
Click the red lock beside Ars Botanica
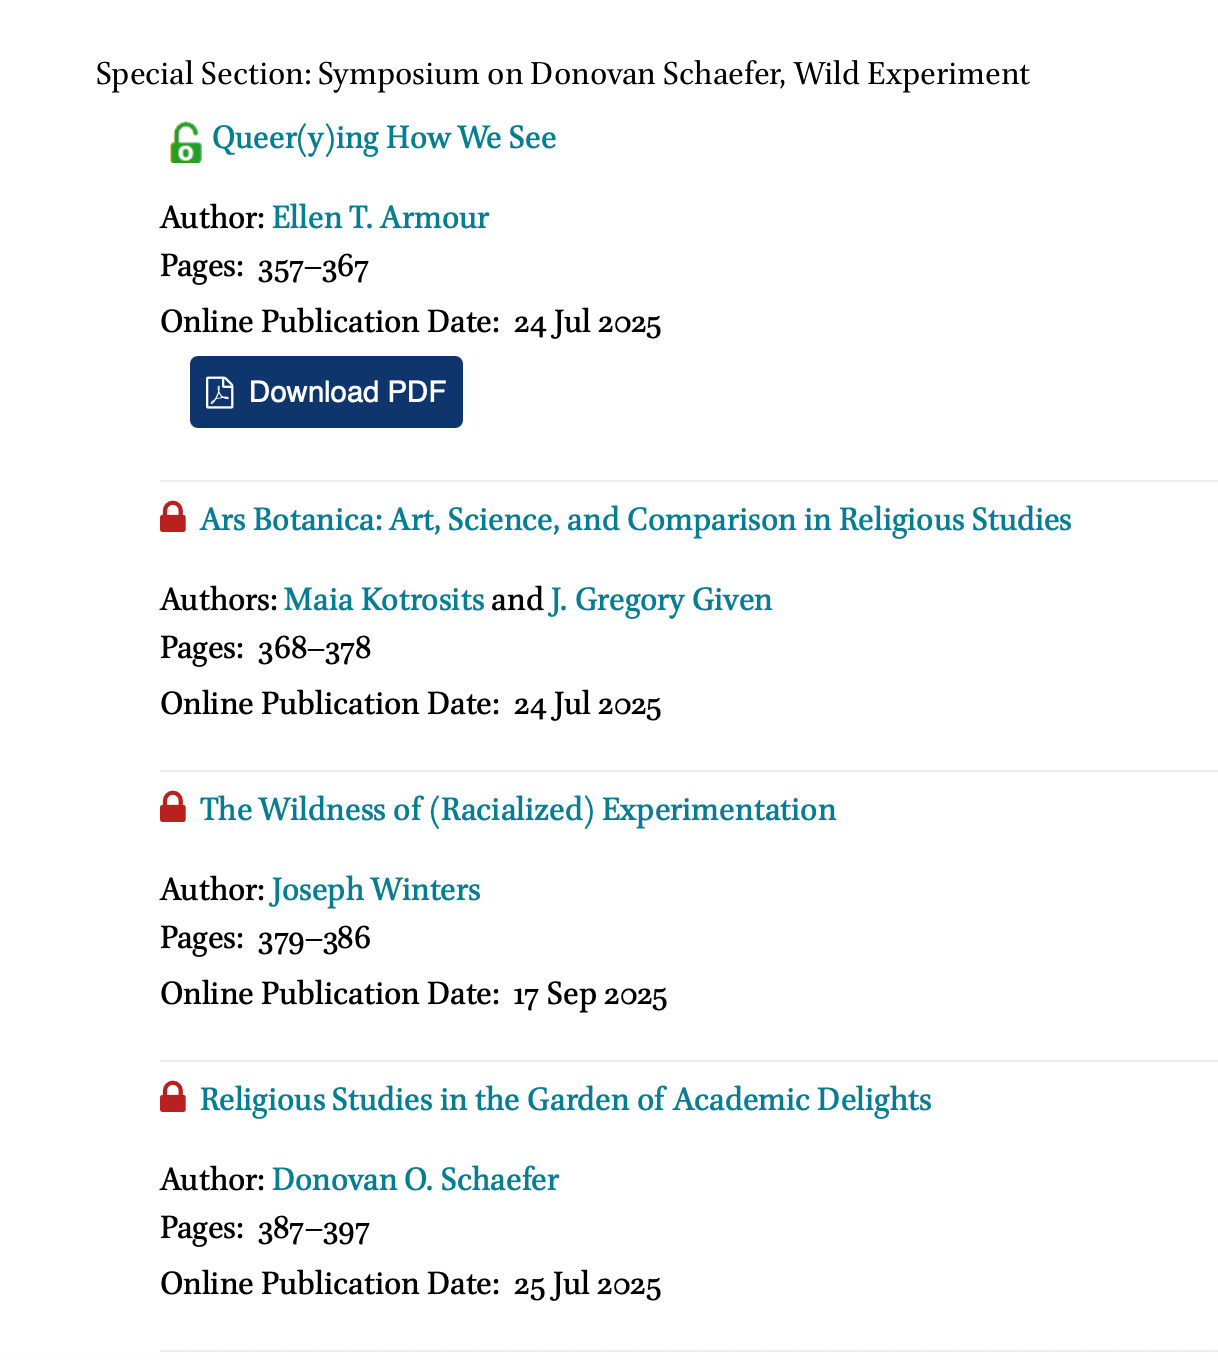[173, 518]
